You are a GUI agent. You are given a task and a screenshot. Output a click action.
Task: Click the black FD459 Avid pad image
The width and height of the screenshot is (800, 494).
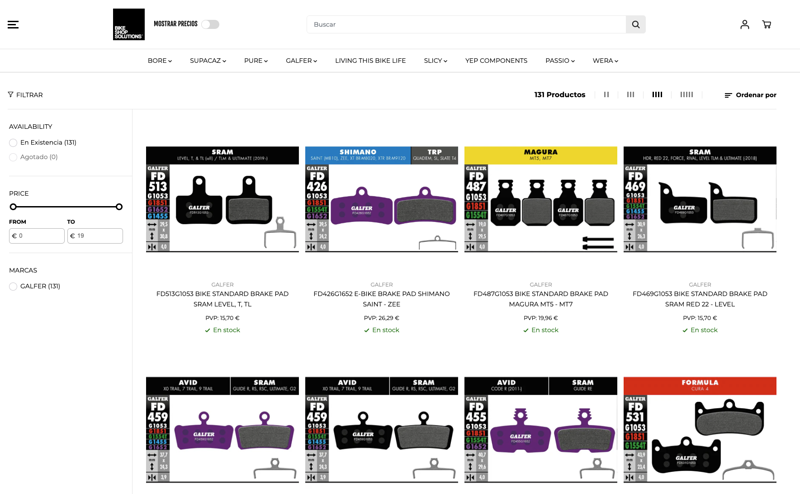click(382, 430)
